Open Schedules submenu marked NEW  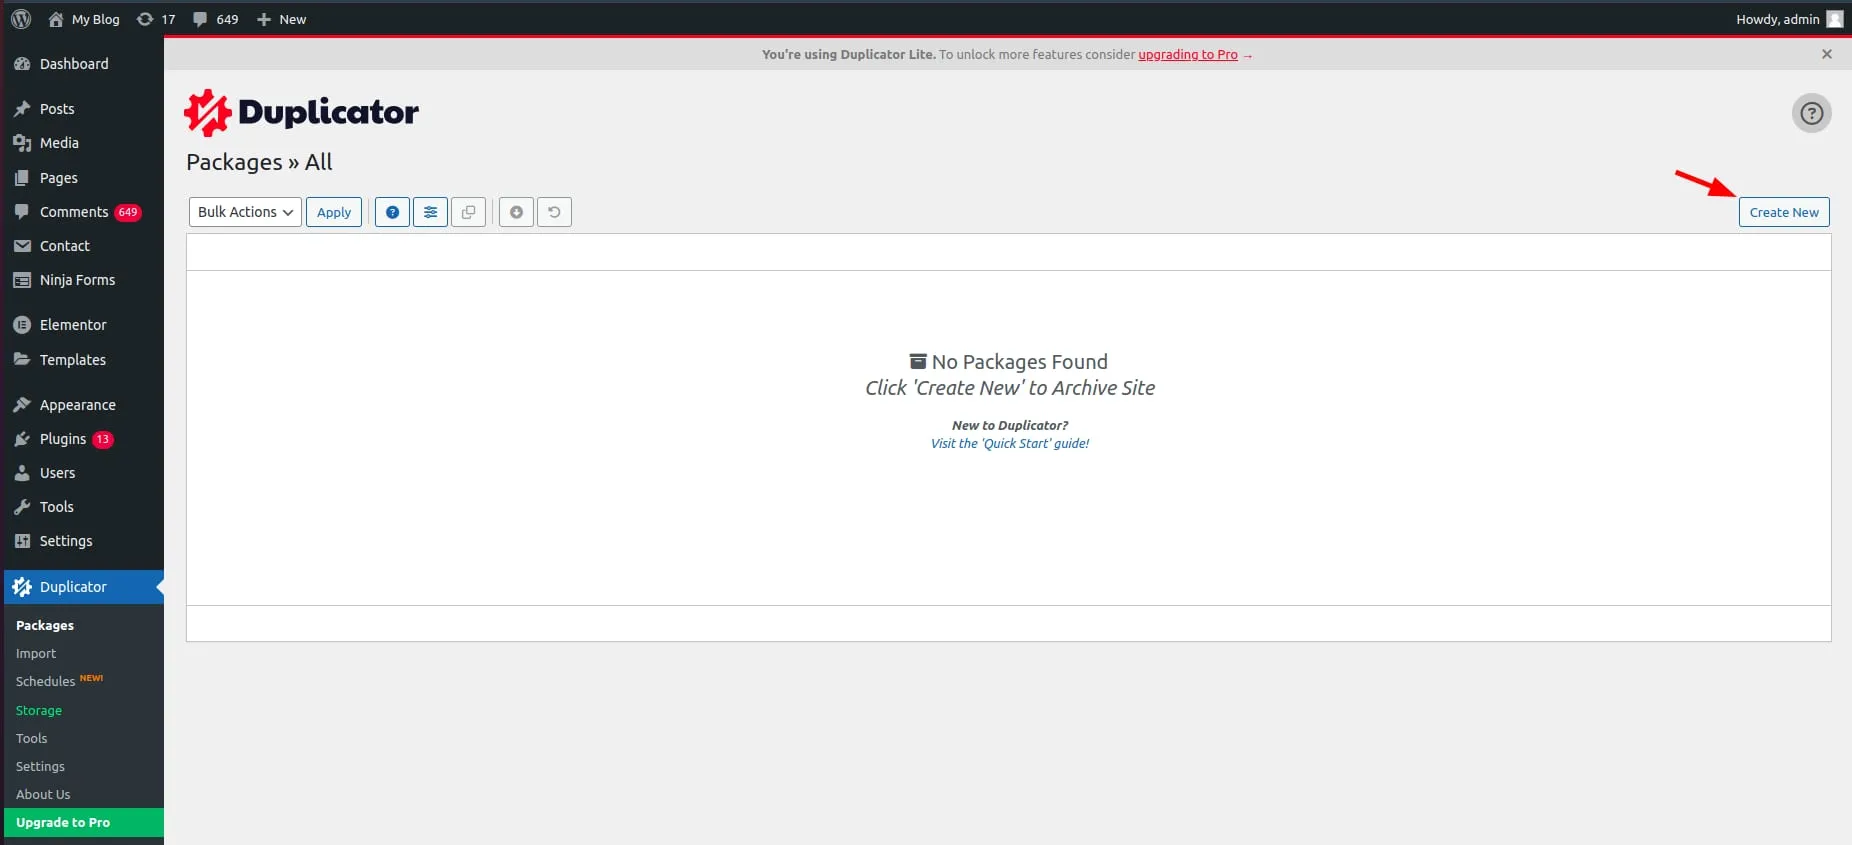coord(59,681)
